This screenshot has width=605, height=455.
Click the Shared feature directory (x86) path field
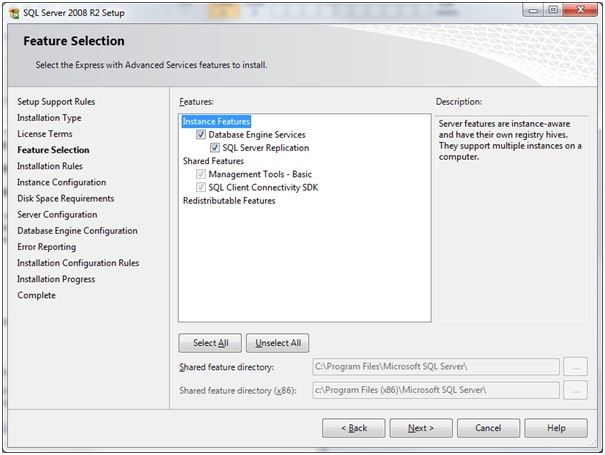pyautogui.click(x=436, y=390)
